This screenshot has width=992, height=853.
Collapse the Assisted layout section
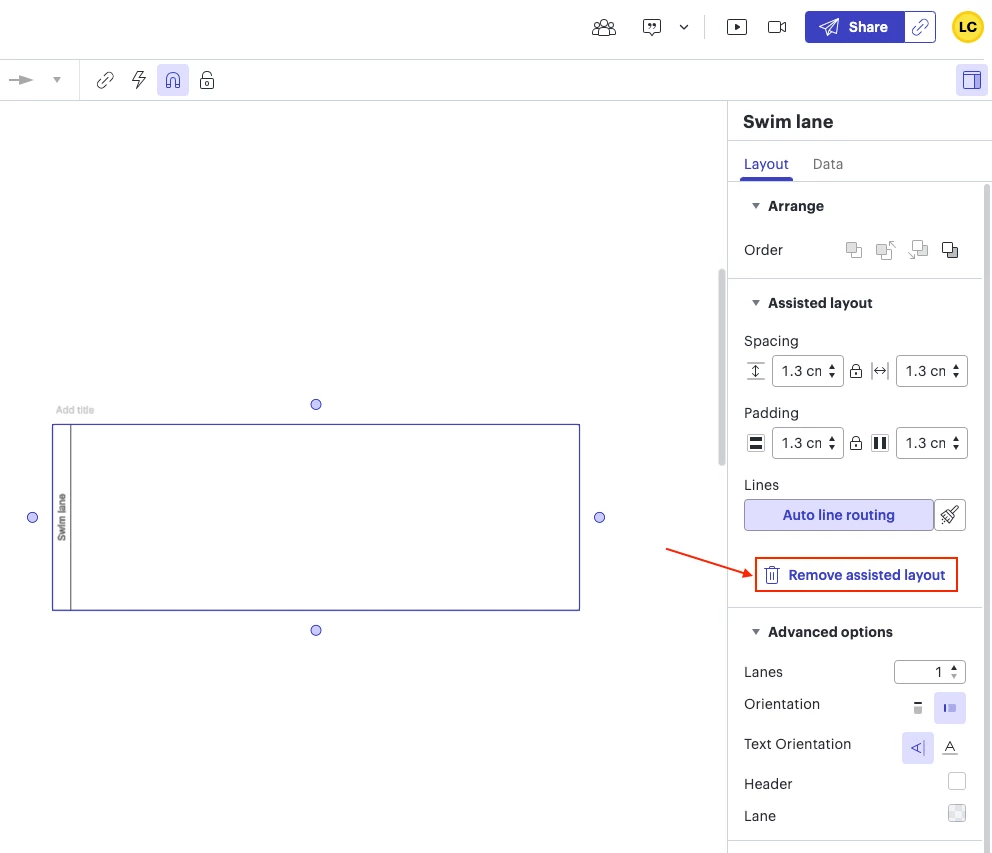coord(755,303)
